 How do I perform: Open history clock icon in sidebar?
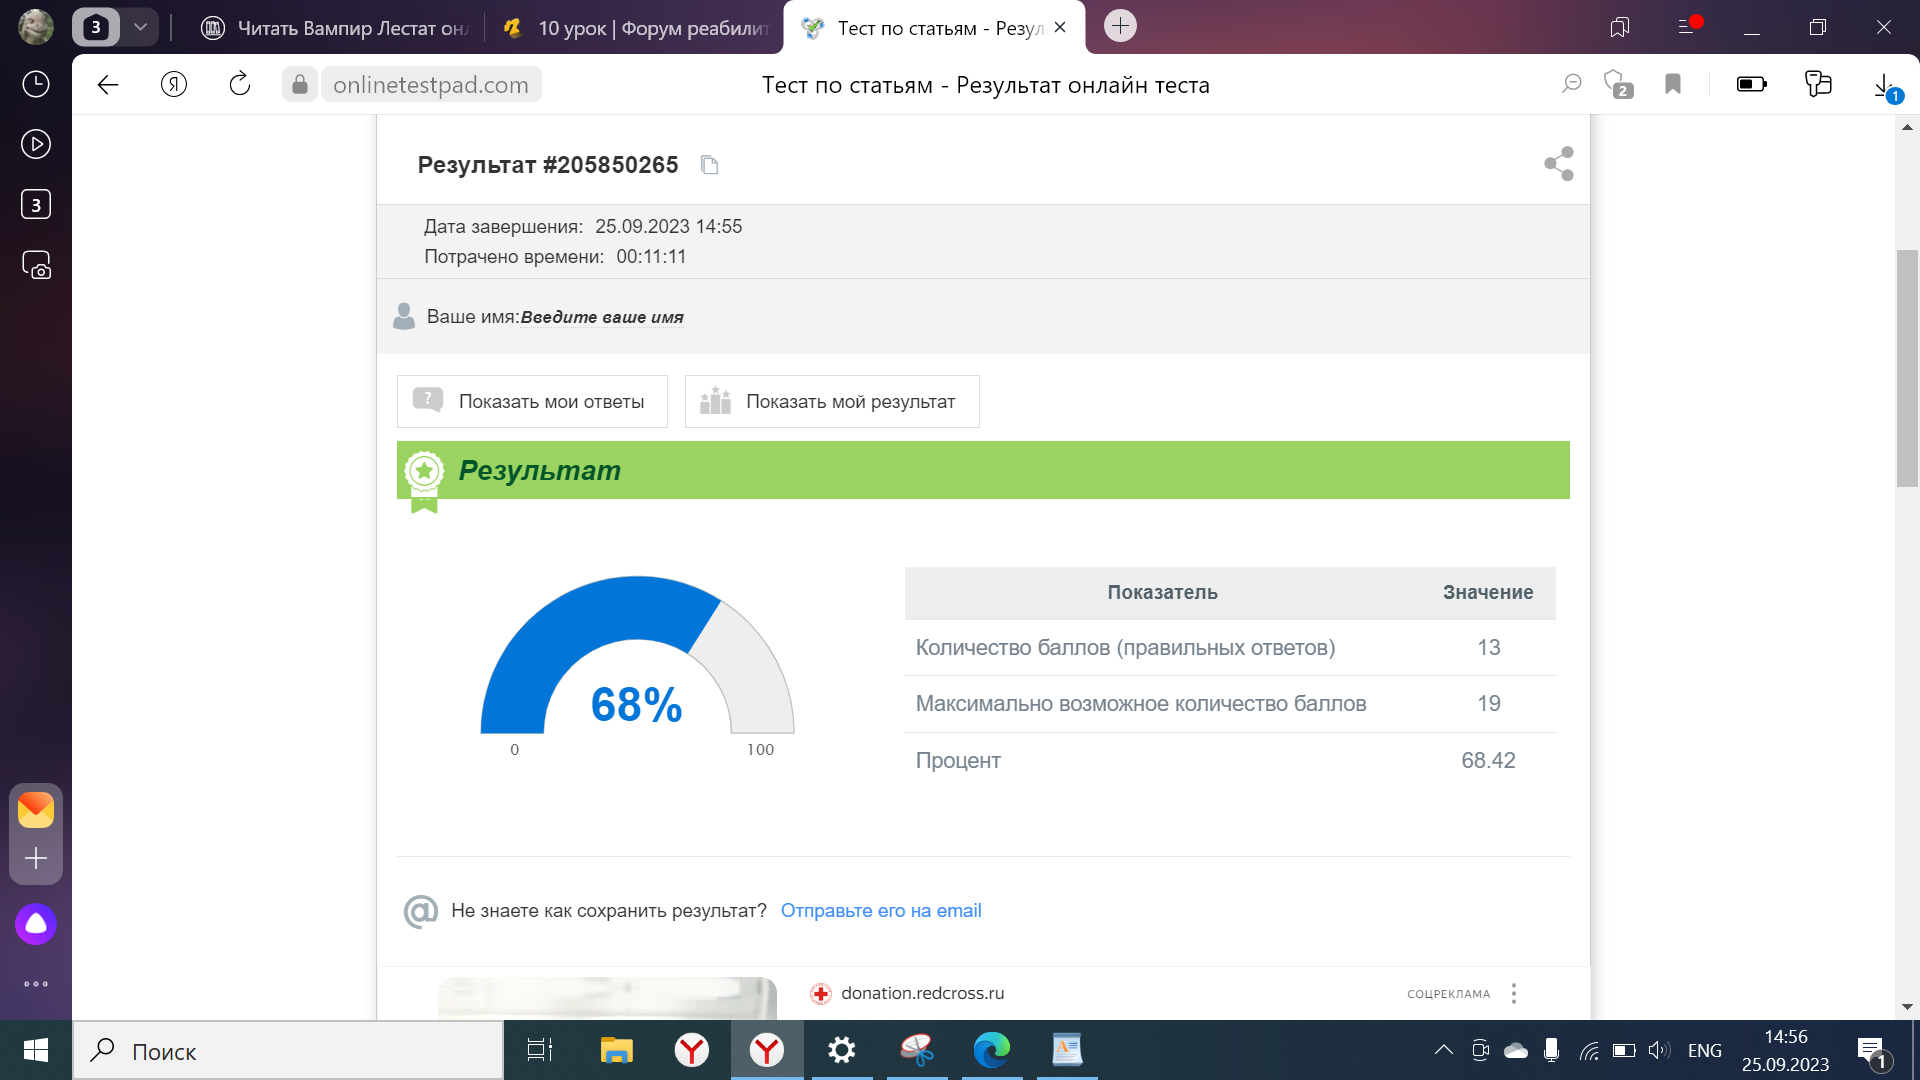click(x=36, y=84)
